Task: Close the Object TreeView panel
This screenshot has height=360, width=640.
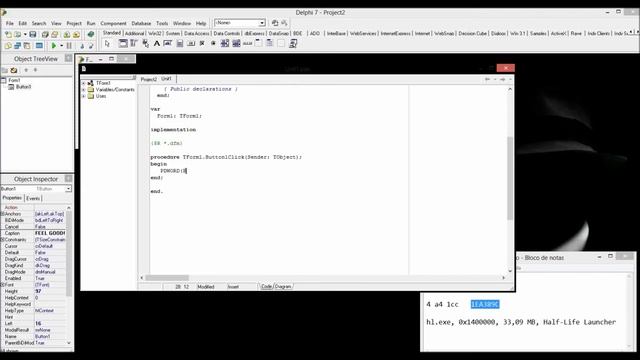Action: [x=69, y=58]
